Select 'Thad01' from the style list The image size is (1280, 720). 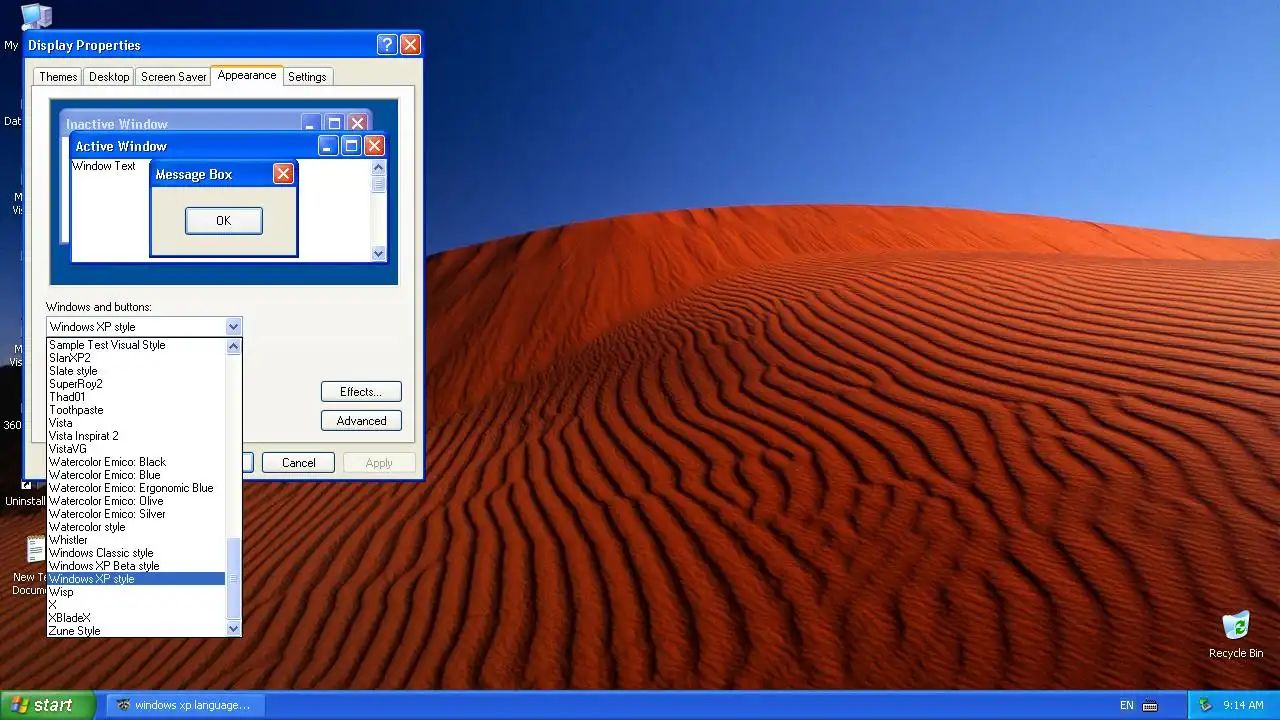(x=136, y=397)
